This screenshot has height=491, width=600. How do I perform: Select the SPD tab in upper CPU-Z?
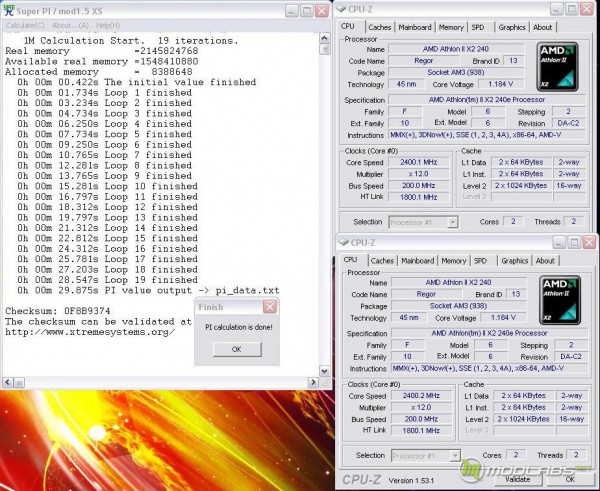pos(478,27)
